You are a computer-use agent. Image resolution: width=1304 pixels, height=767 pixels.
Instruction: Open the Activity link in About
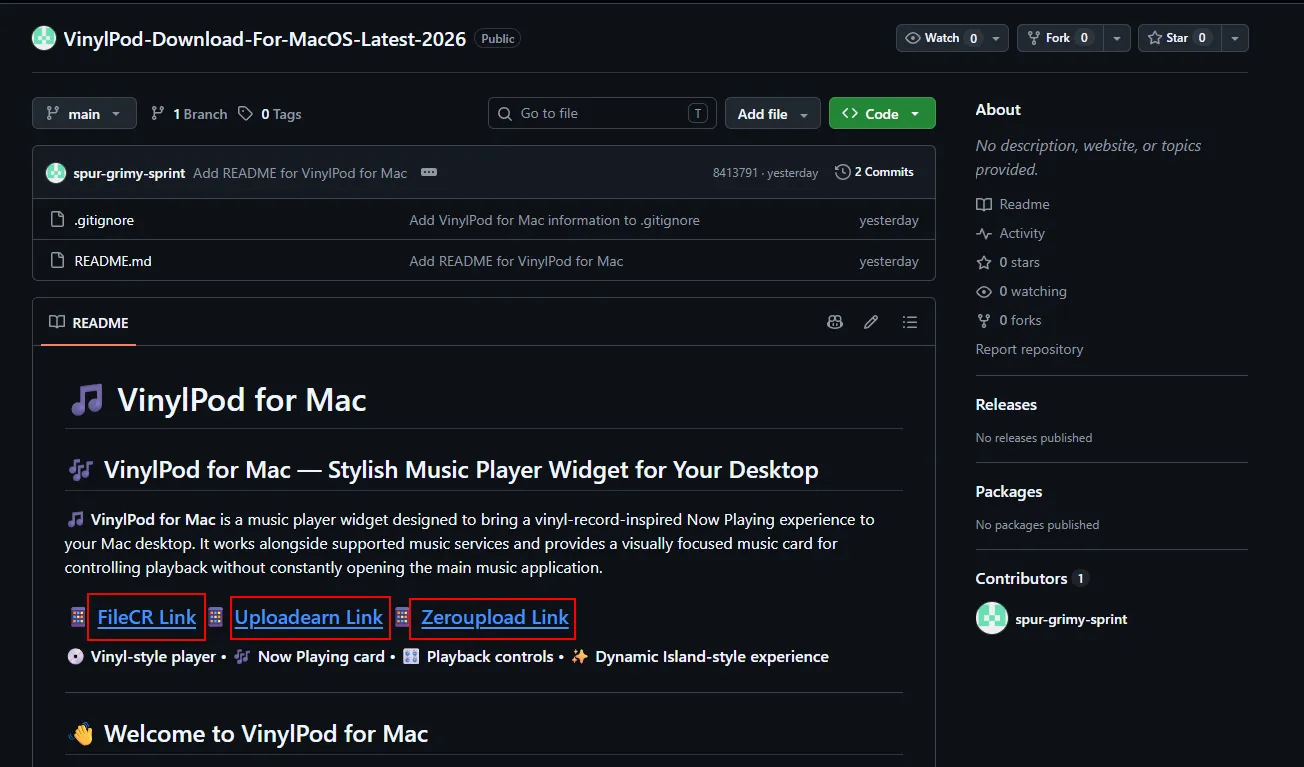[x=1011, y=233]
